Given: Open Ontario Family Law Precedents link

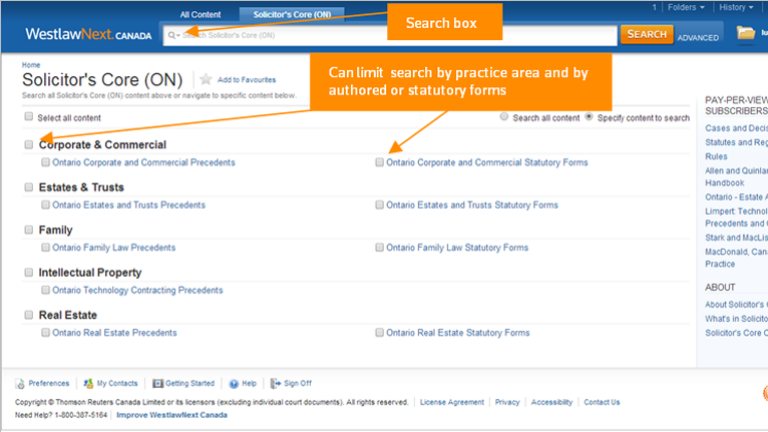Looking at the screenshot, I should click(x=114, y=248).
